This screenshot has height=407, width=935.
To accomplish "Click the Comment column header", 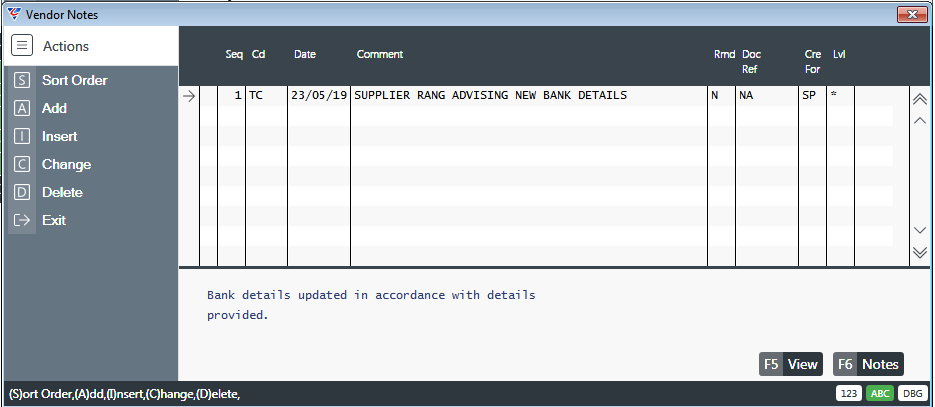I will pos(380,54).
